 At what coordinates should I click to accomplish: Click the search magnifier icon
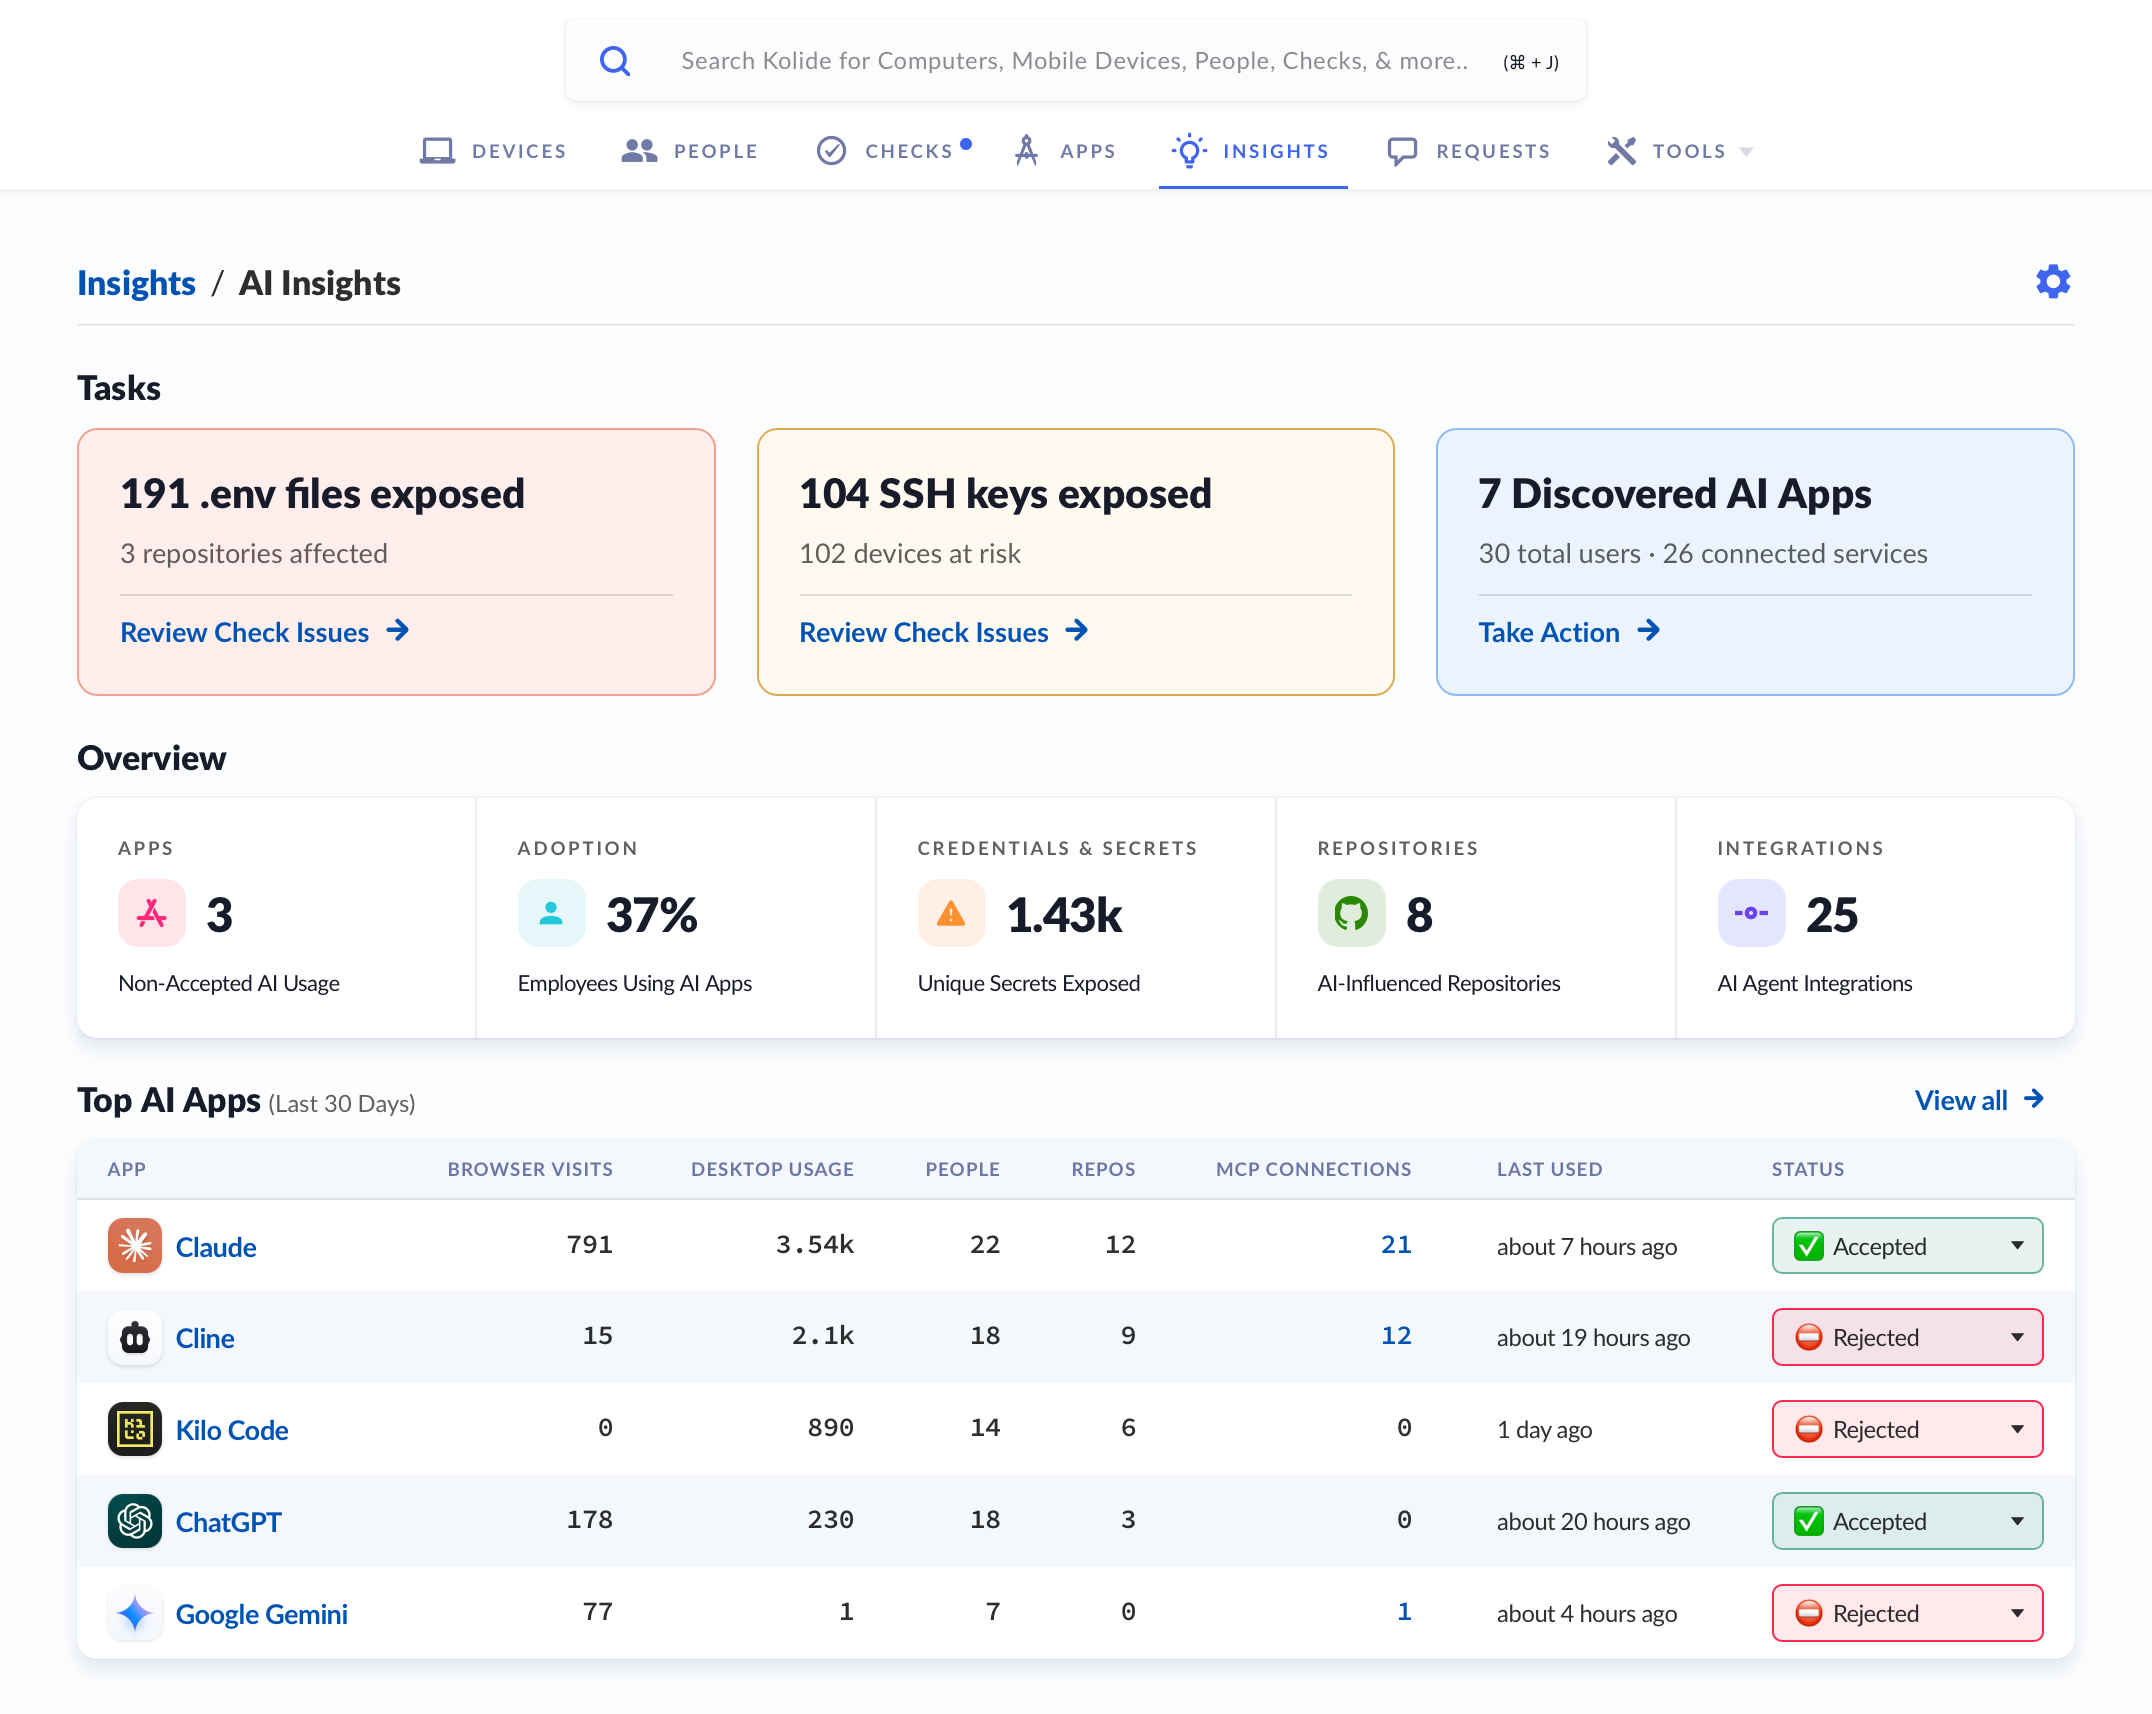point(615,61)
